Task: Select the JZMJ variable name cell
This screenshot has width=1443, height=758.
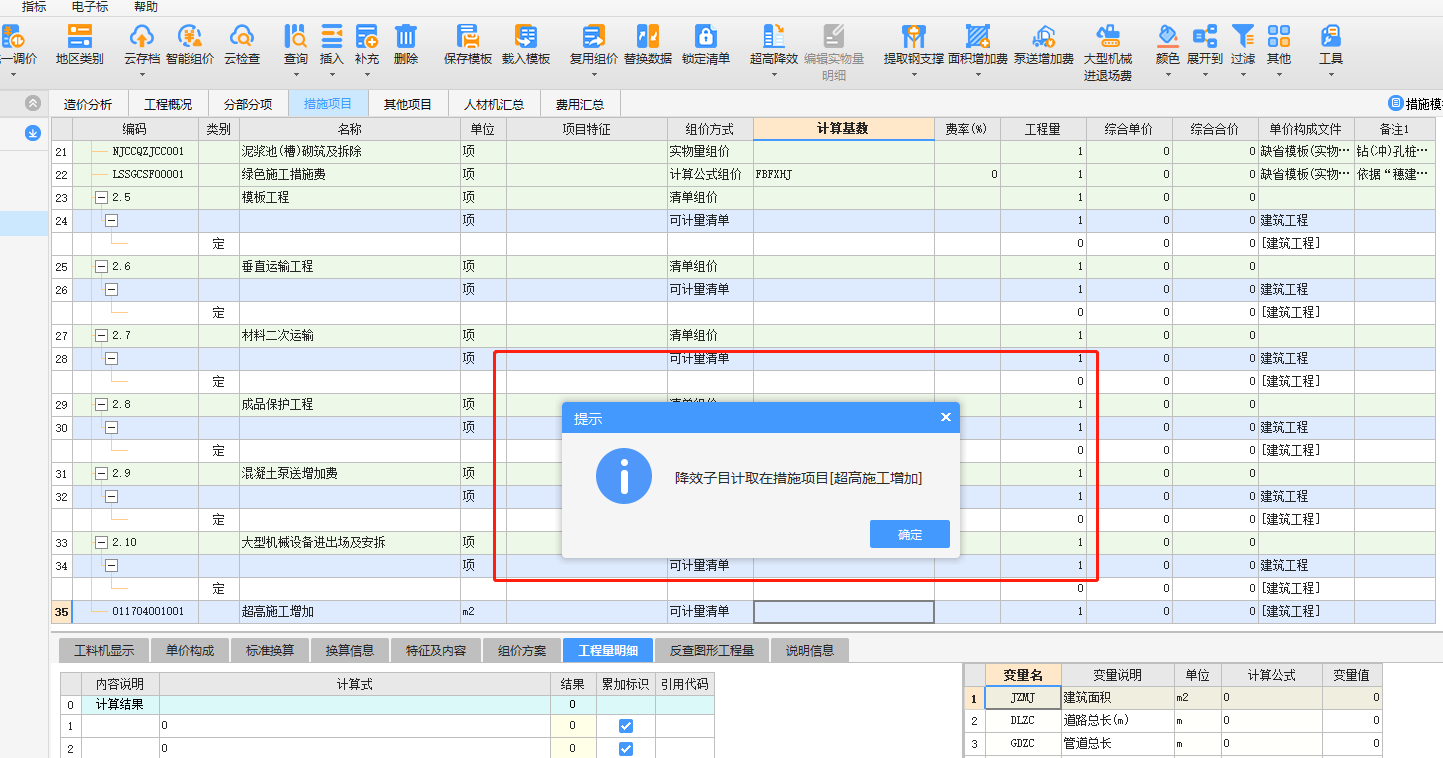Action: (1024, 698)
